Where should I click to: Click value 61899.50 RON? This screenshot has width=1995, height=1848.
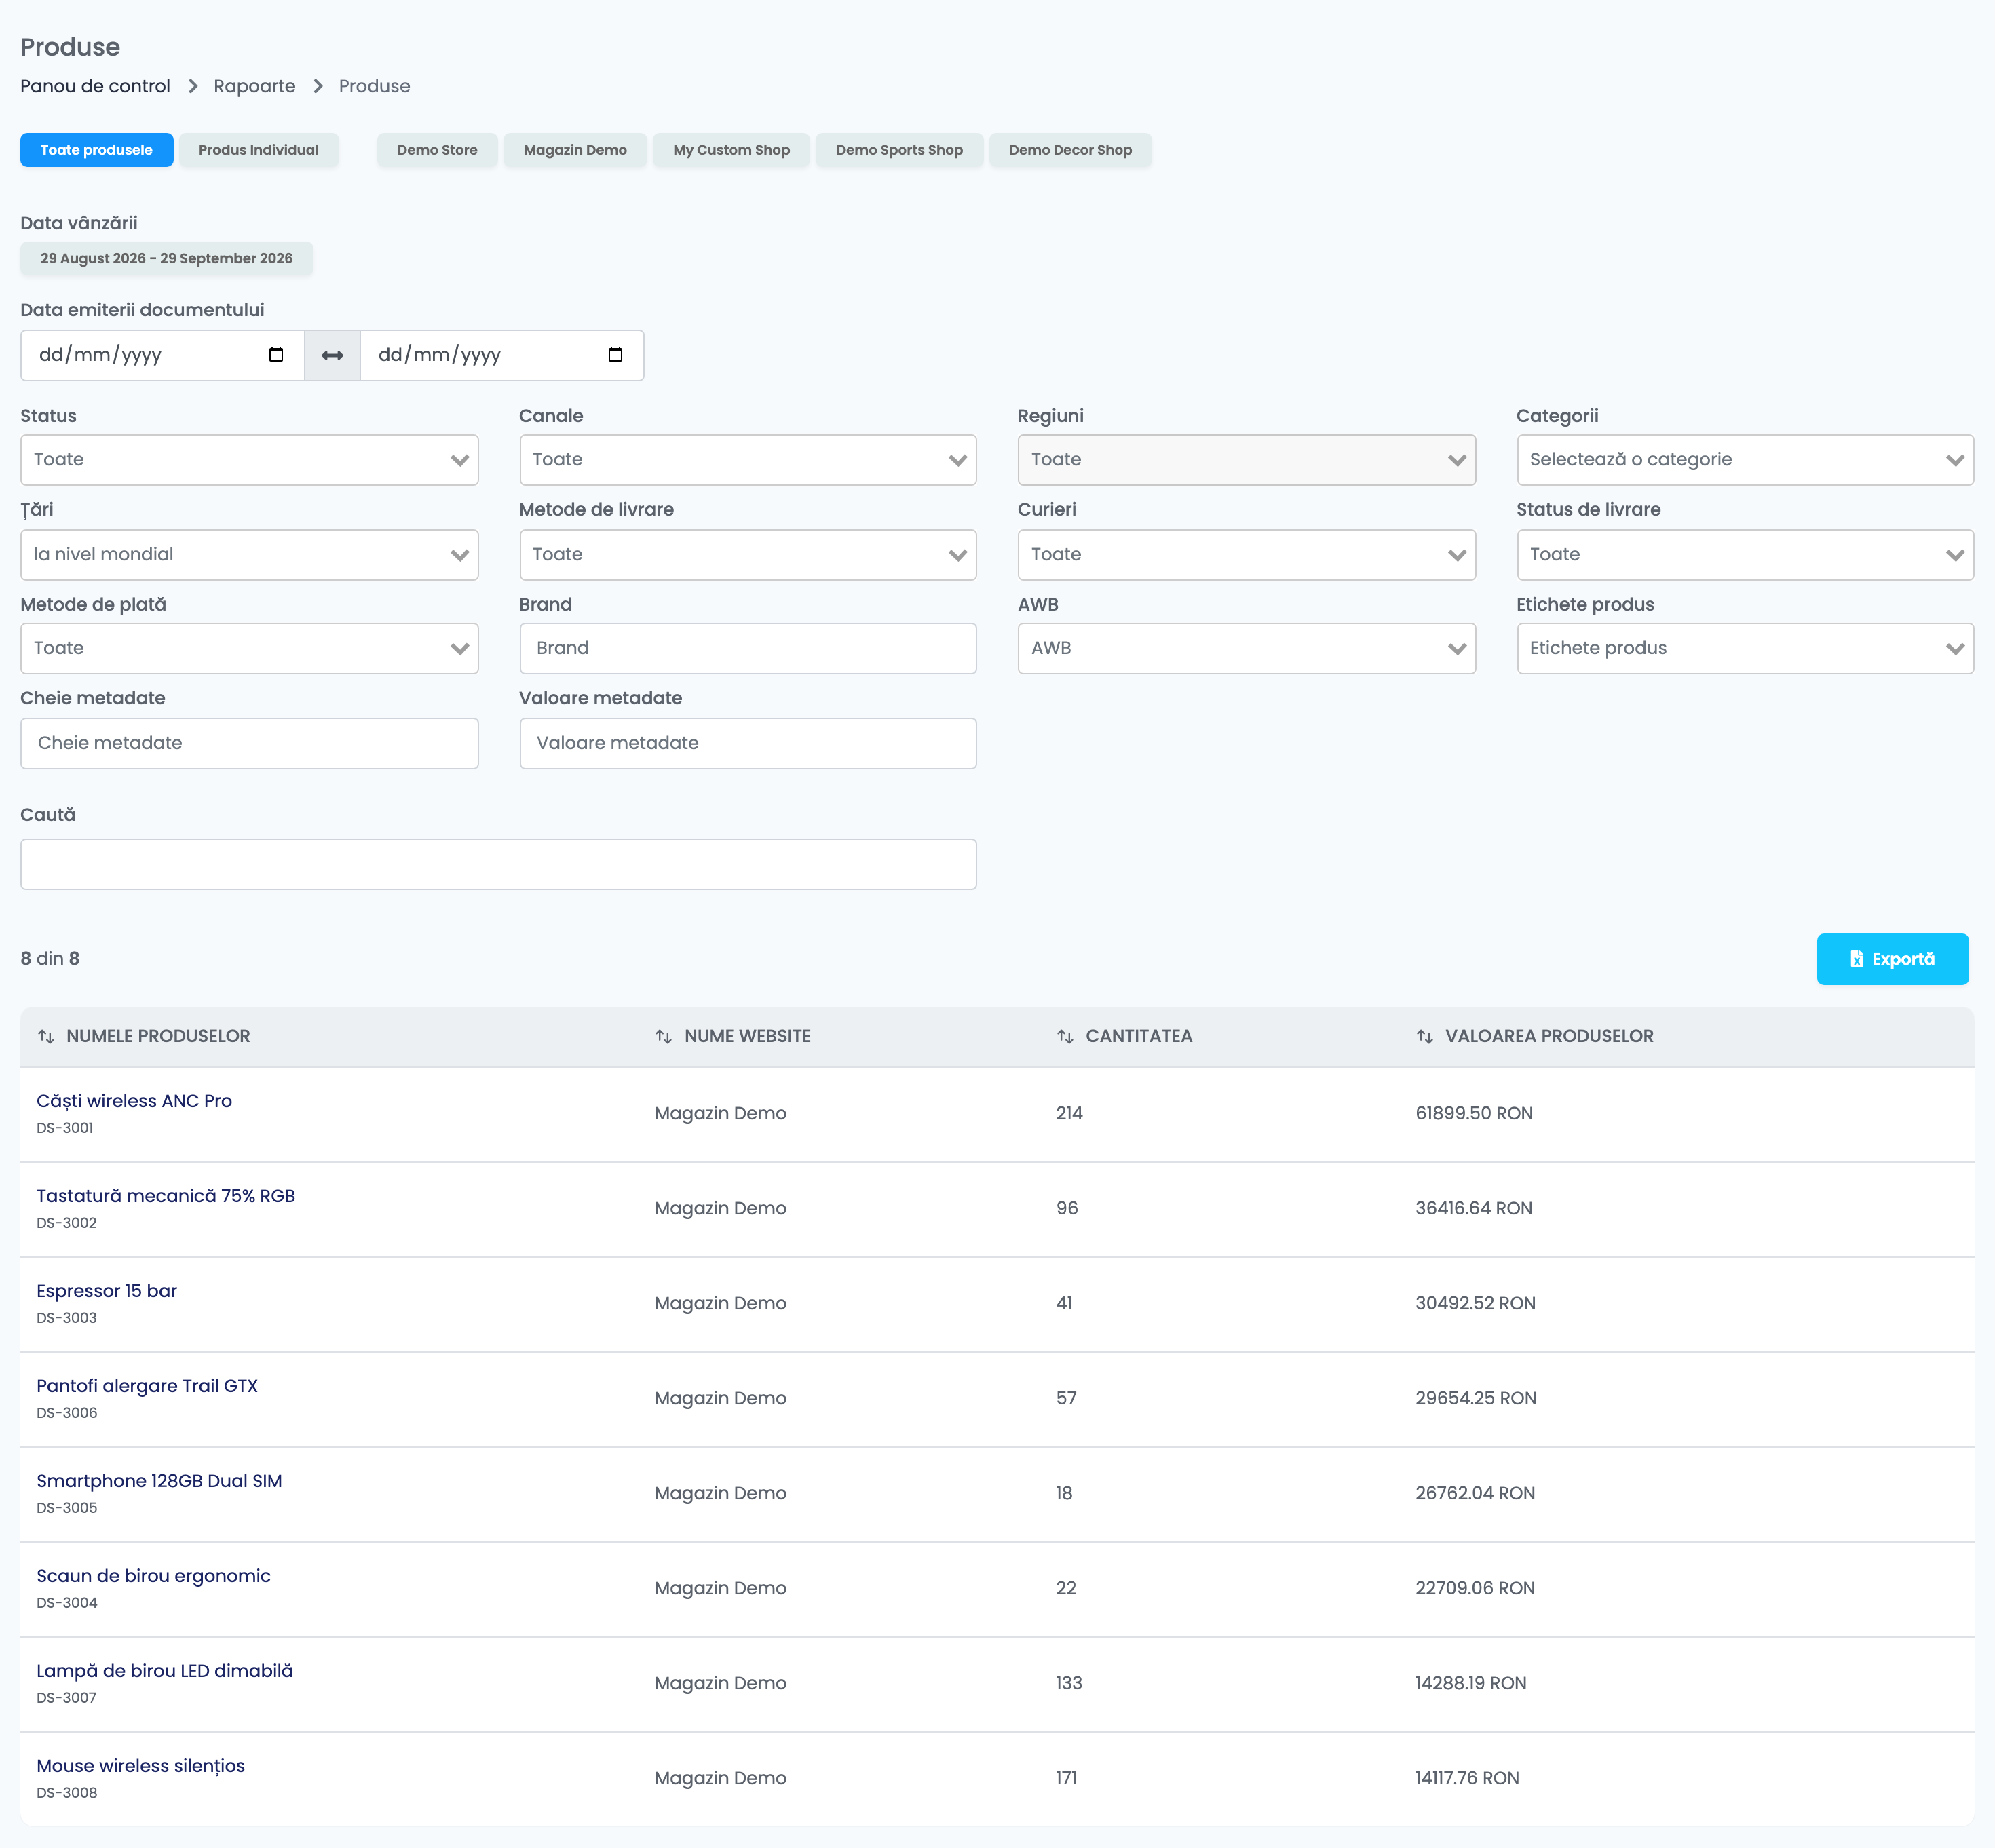click(1474, 1113)
